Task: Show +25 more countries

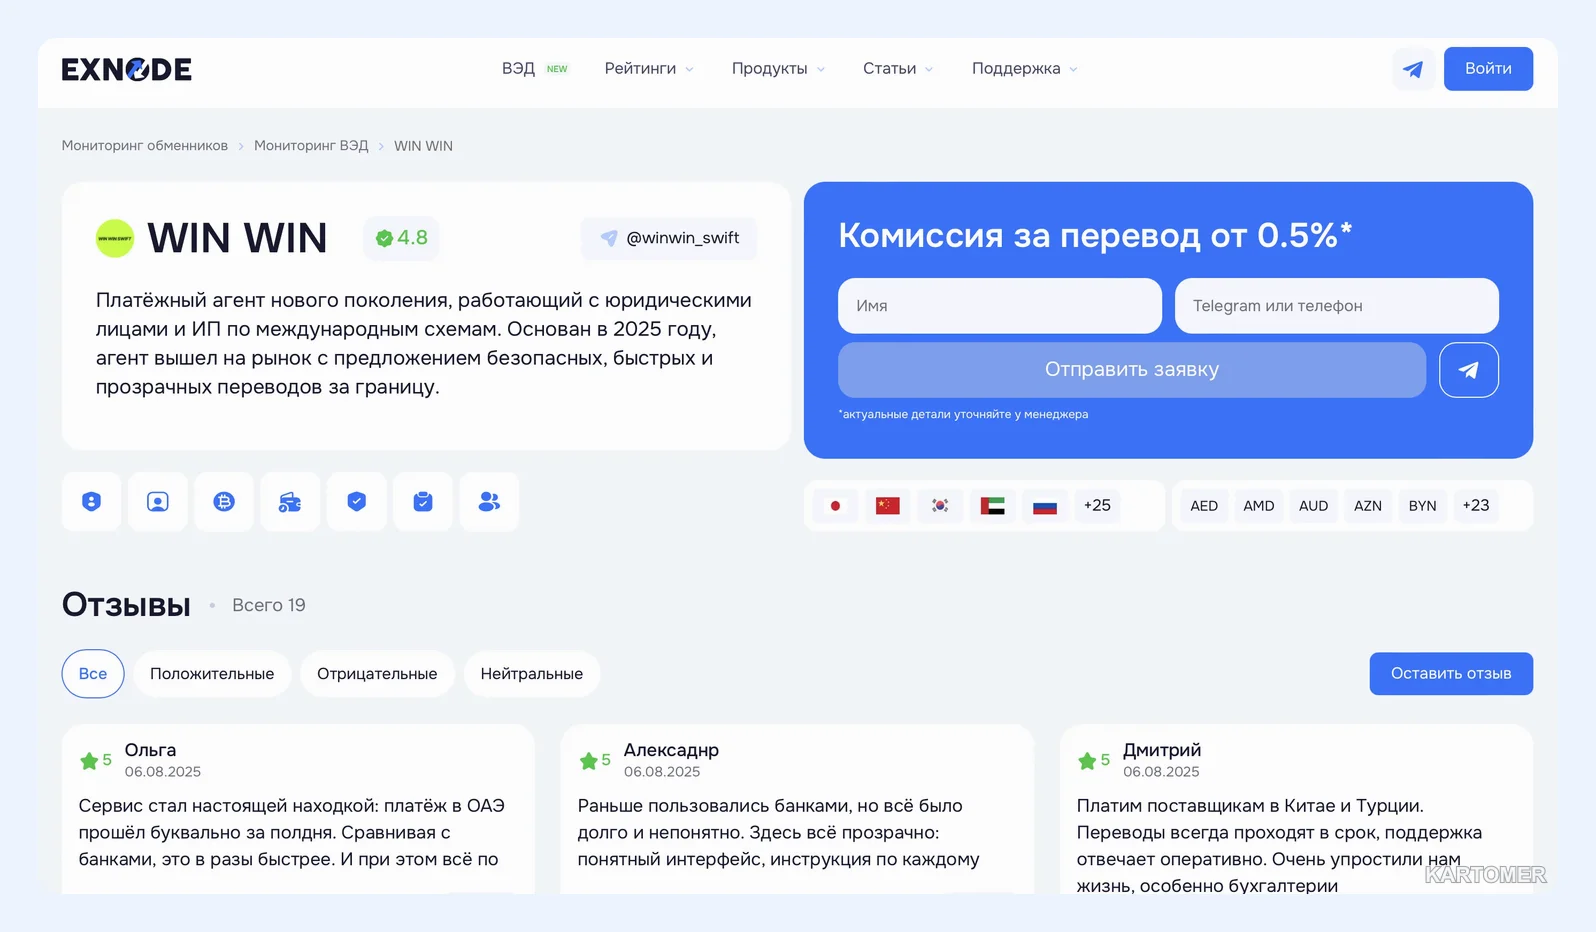Action: click(1097, 506)
